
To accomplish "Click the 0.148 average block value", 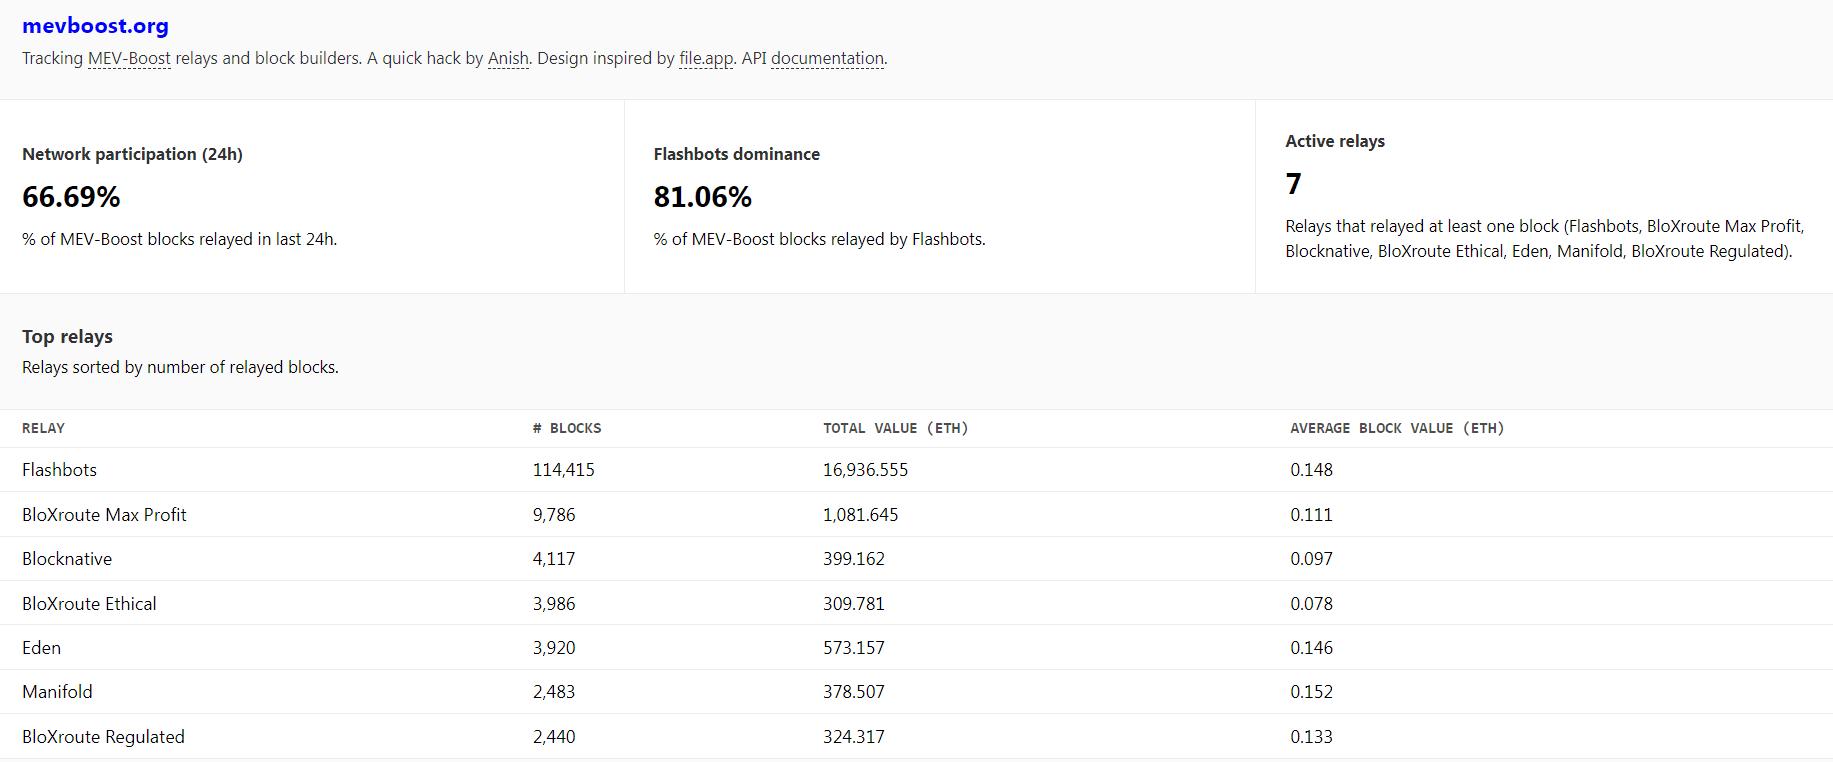I will pyautogui.click(x=1311, y=470).
